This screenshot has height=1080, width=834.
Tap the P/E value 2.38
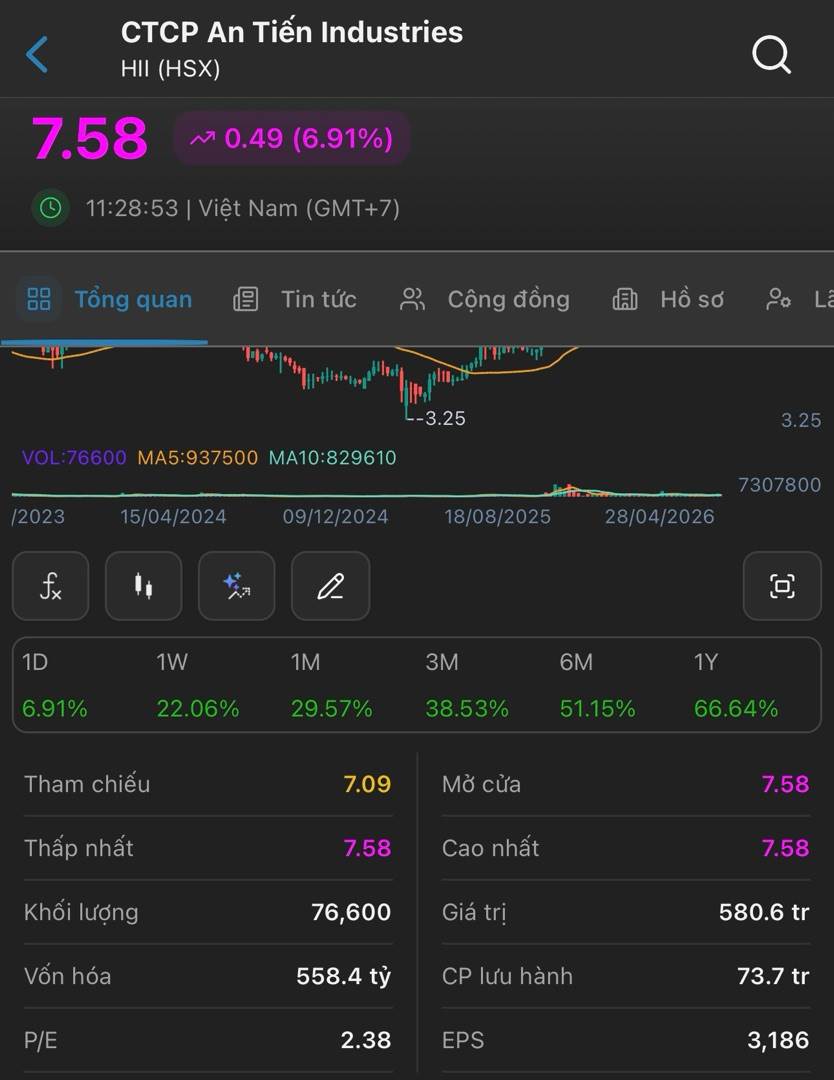pos(366,1040)
